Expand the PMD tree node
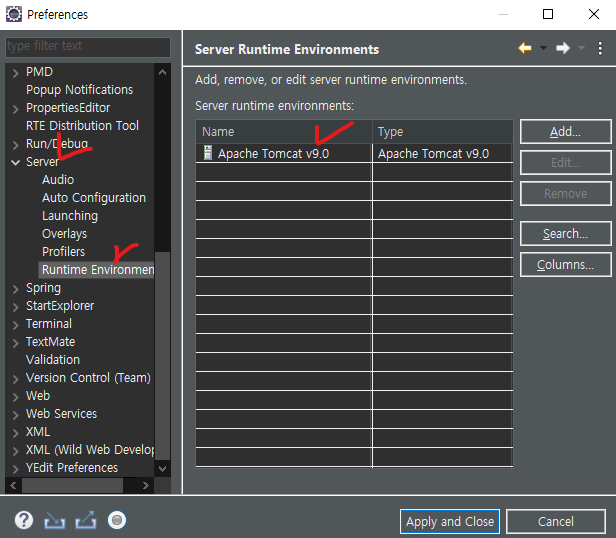Screen dimensions: 616x538 tap(15, 73)
